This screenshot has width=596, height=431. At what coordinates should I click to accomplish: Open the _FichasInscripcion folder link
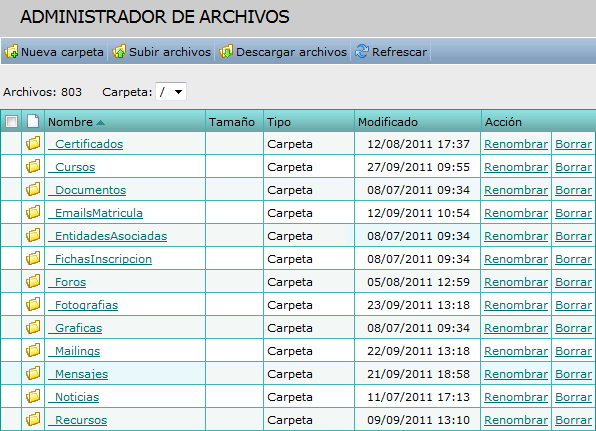point(100,259)
